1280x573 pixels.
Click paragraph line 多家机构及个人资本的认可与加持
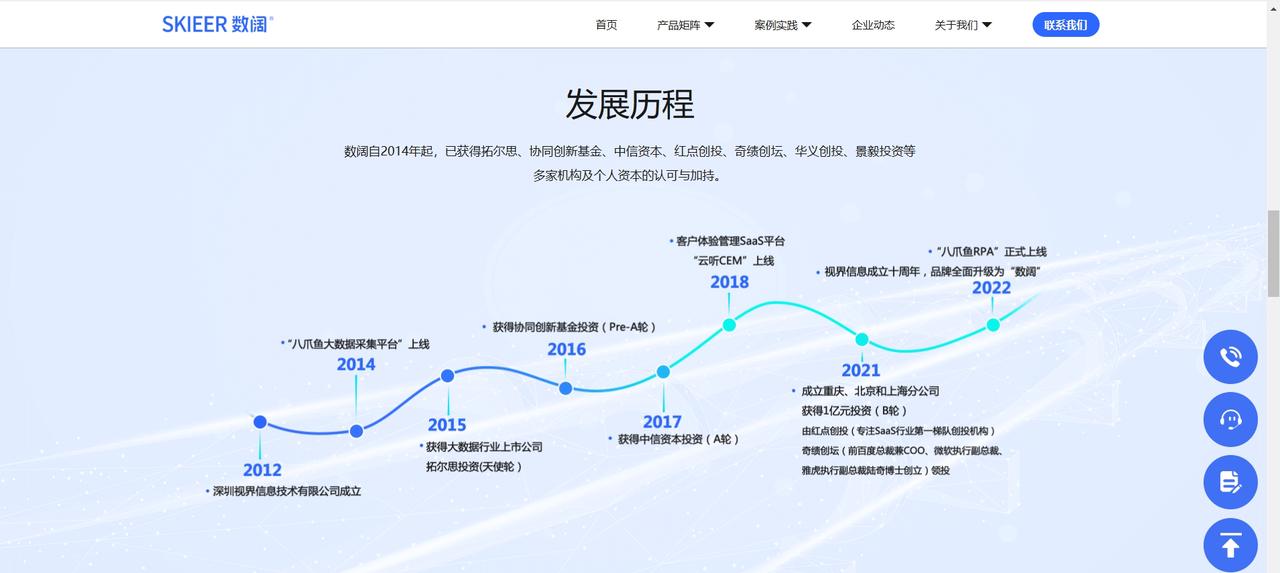click(x=629, y=175)
